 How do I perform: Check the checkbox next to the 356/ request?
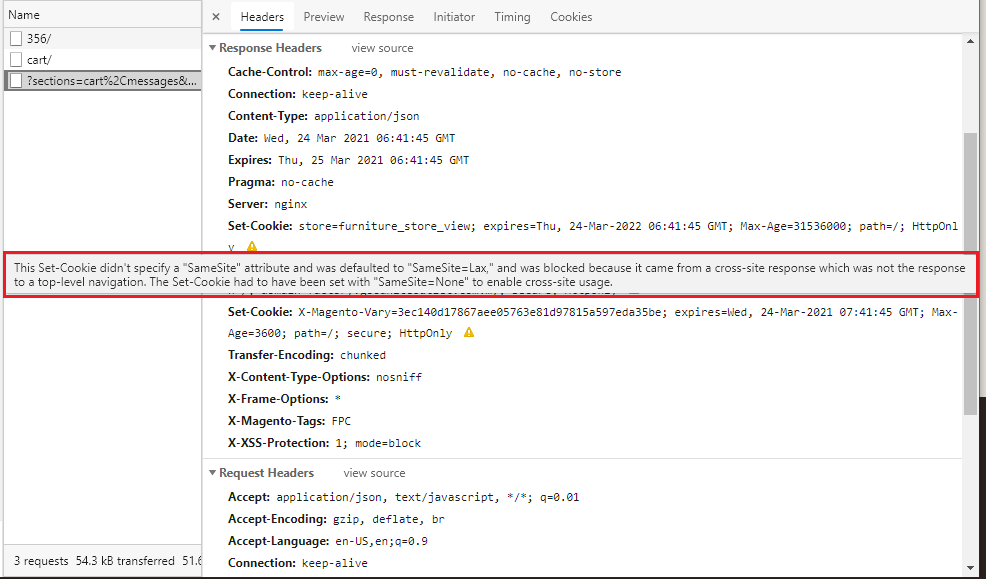(x=15, y=38)
